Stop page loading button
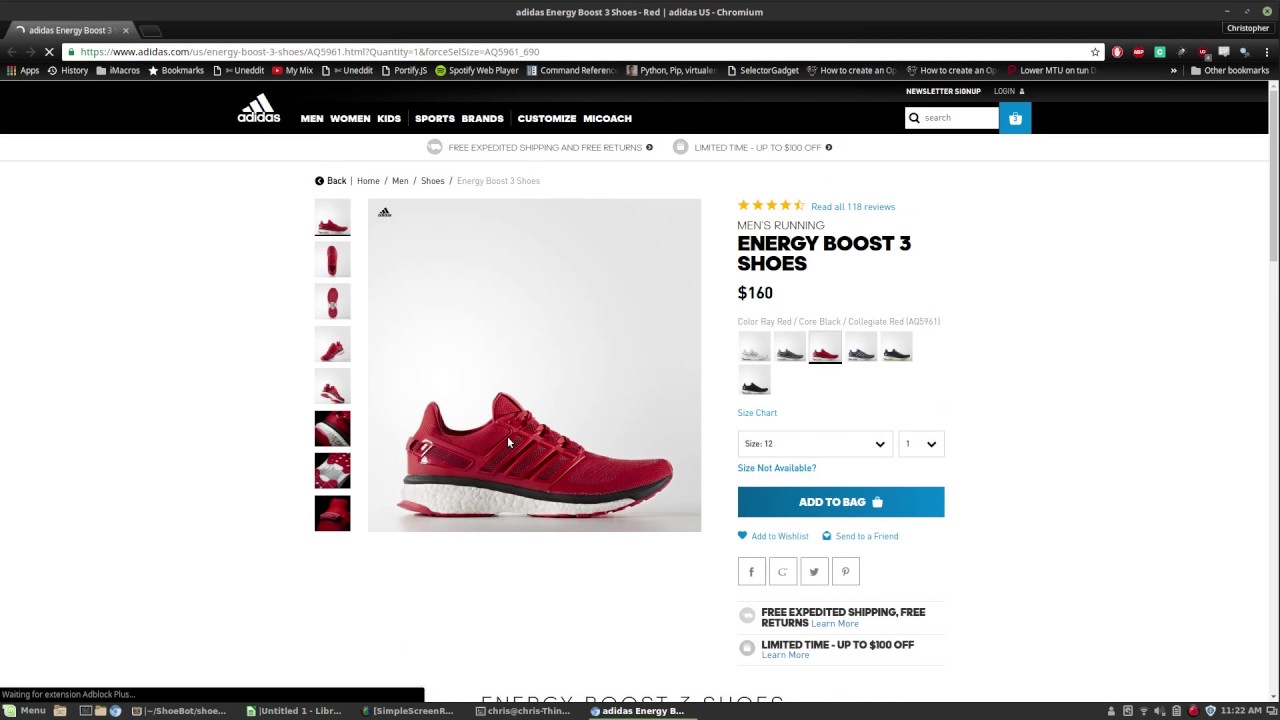The image size is (1280, 720). (49, 52)
